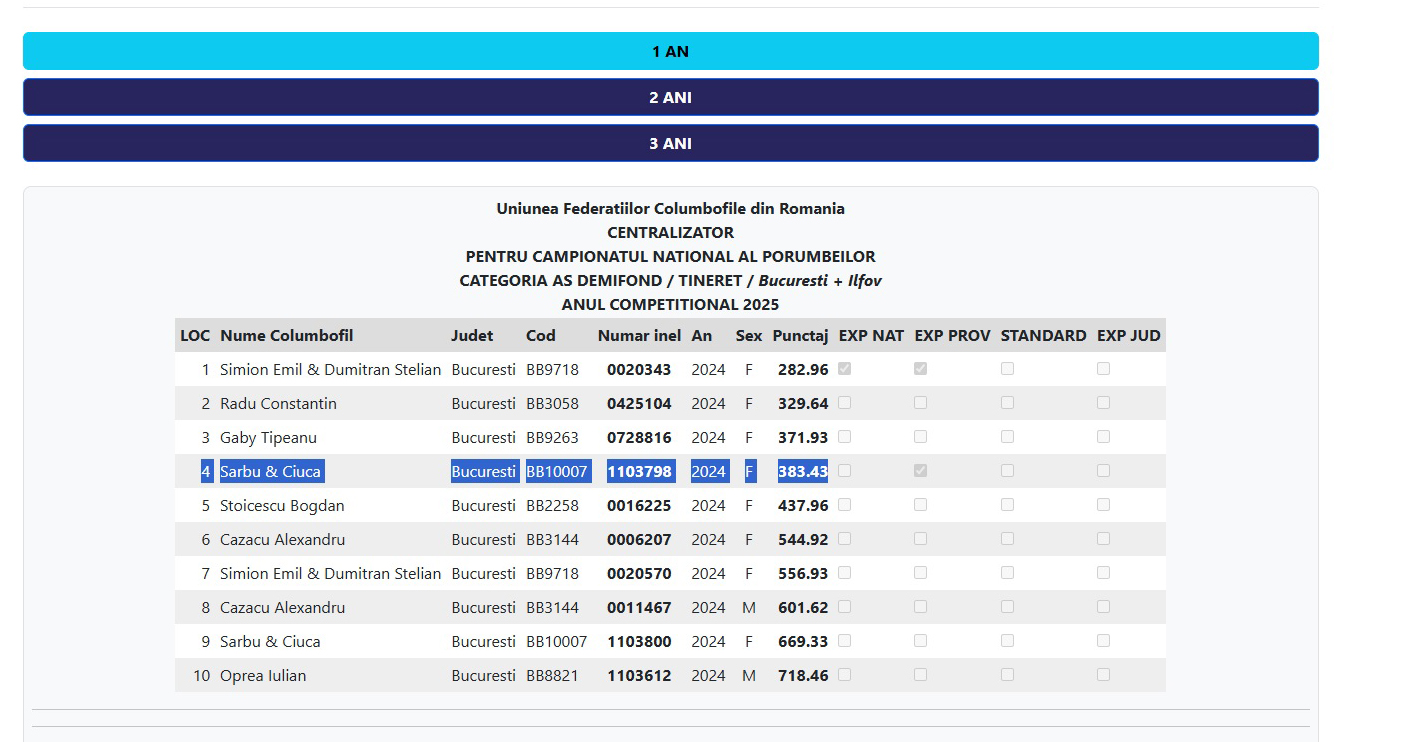Screen dimensions: 1406x742
Task: Switch to the 2 ANI tab
Action: coord(670,97)
